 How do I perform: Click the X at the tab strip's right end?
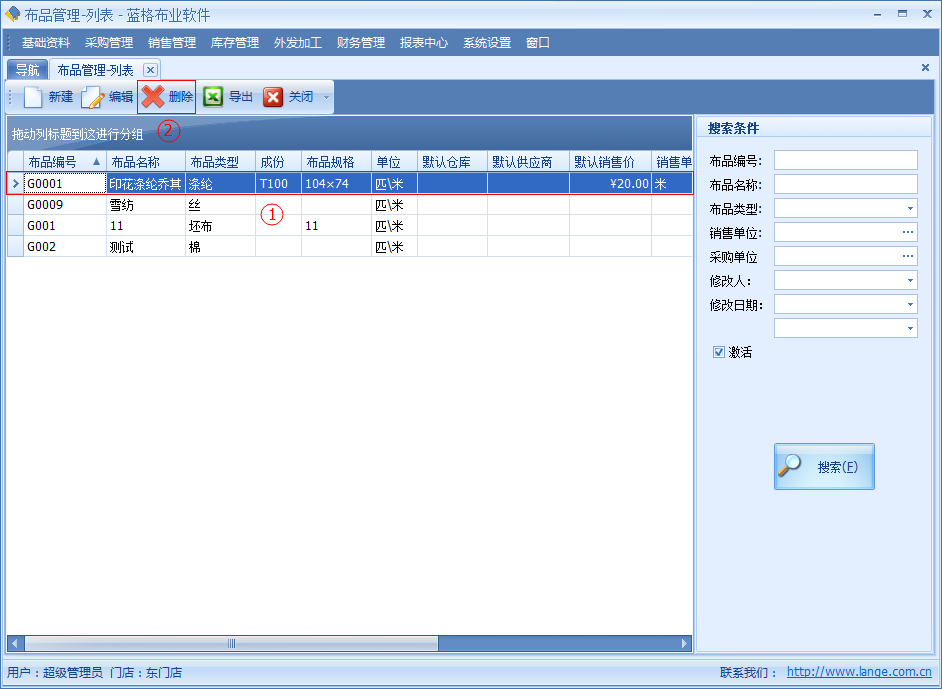925,68
